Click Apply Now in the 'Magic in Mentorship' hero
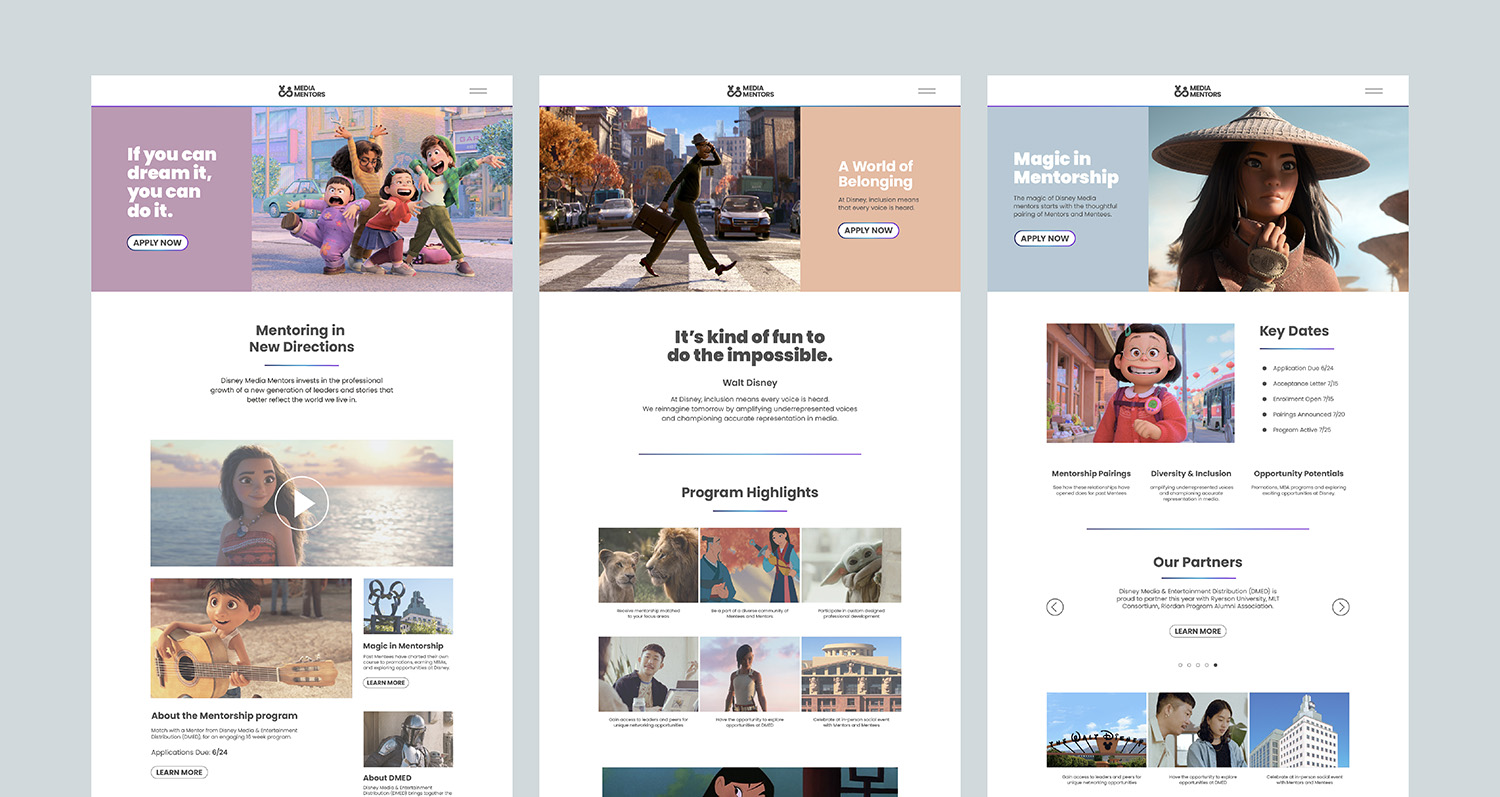Image resolution: width=1500 pixels, height=797 pixels. tap(1045, 239)
